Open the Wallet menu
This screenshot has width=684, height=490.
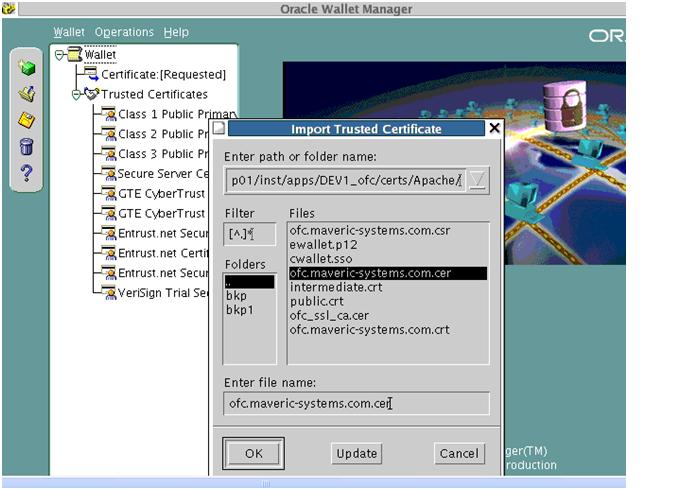pos(69,32)
